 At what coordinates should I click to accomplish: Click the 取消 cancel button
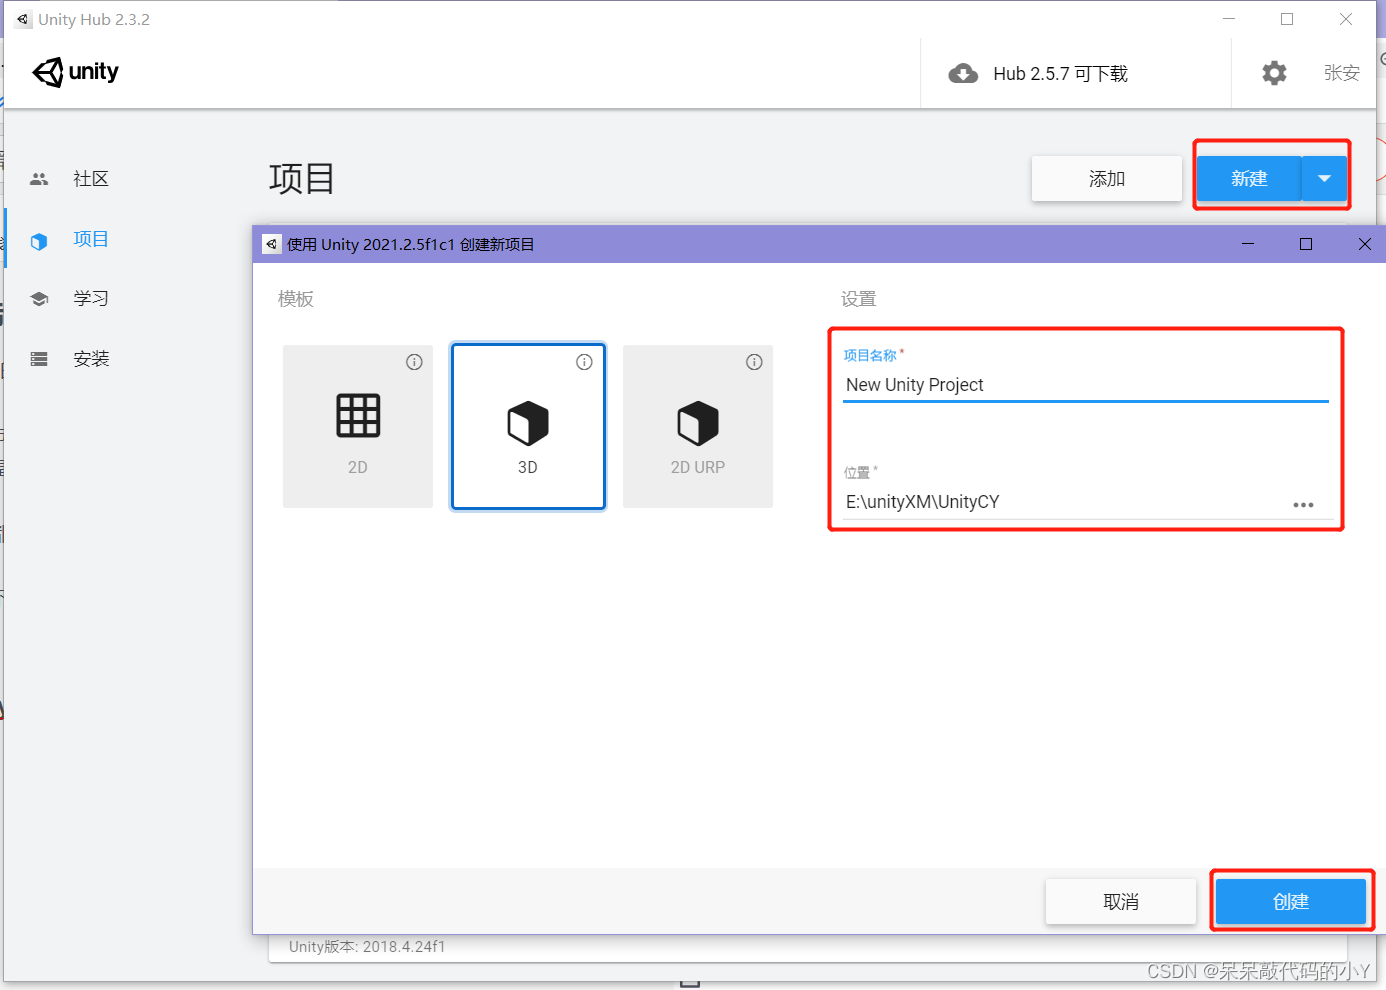pyautogui.click(x=1121, y=902)
